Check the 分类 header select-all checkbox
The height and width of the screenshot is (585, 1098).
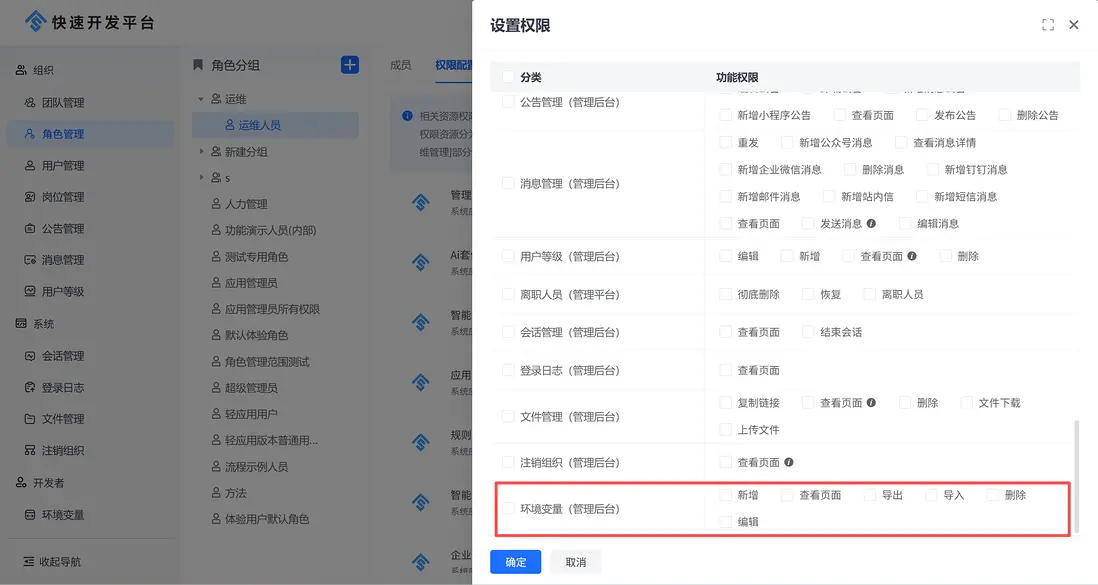click(508, 77)
